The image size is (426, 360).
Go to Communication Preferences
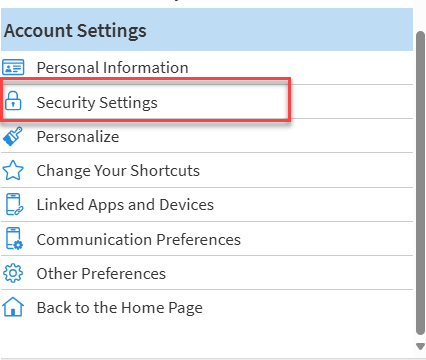point(207,239)
